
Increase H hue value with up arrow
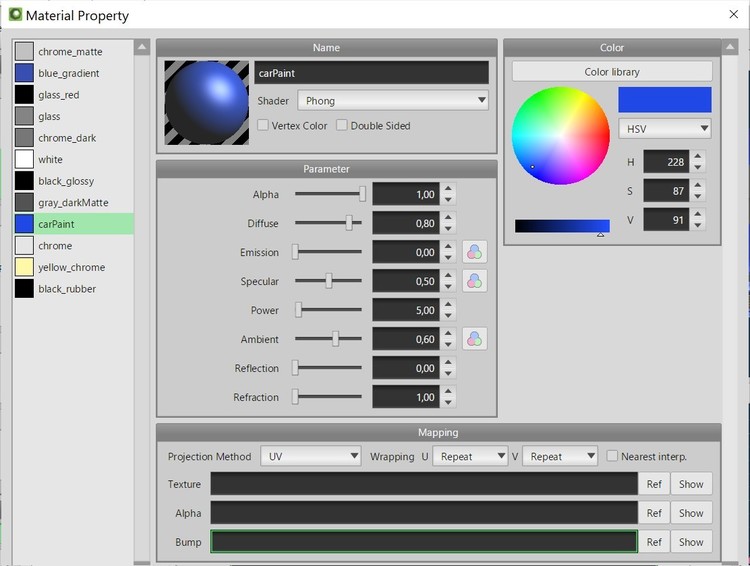[x=698, y=156]
